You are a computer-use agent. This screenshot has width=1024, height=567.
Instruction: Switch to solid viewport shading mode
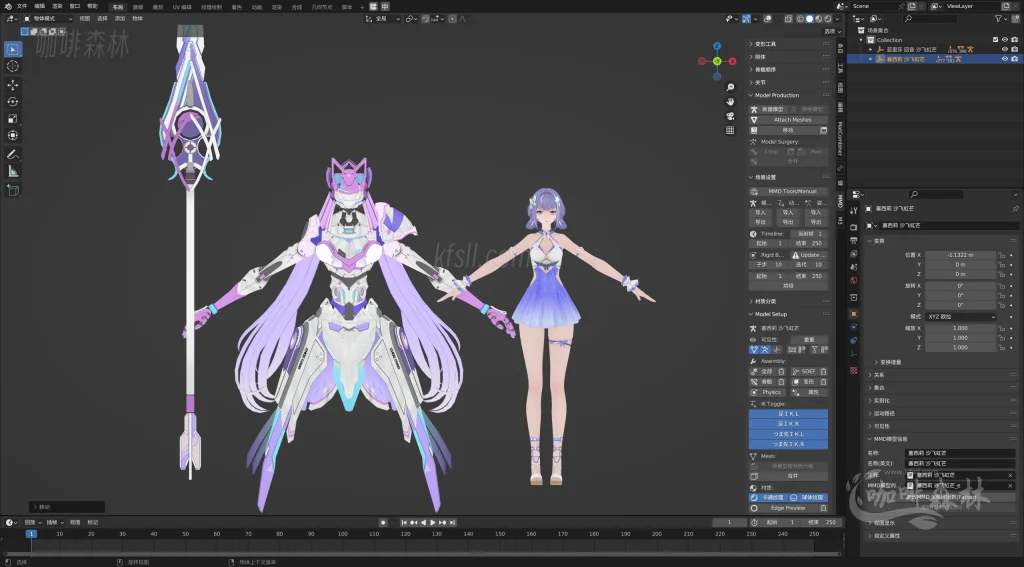click(x=809, y=19)
